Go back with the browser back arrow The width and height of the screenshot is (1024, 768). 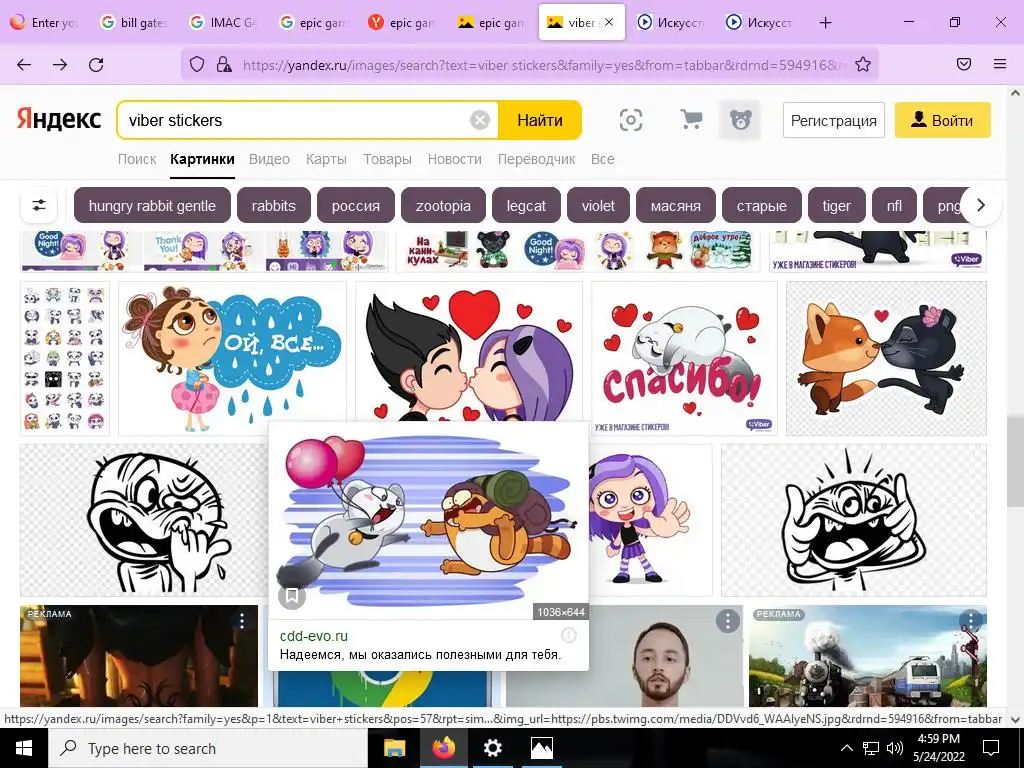point(24,64)
